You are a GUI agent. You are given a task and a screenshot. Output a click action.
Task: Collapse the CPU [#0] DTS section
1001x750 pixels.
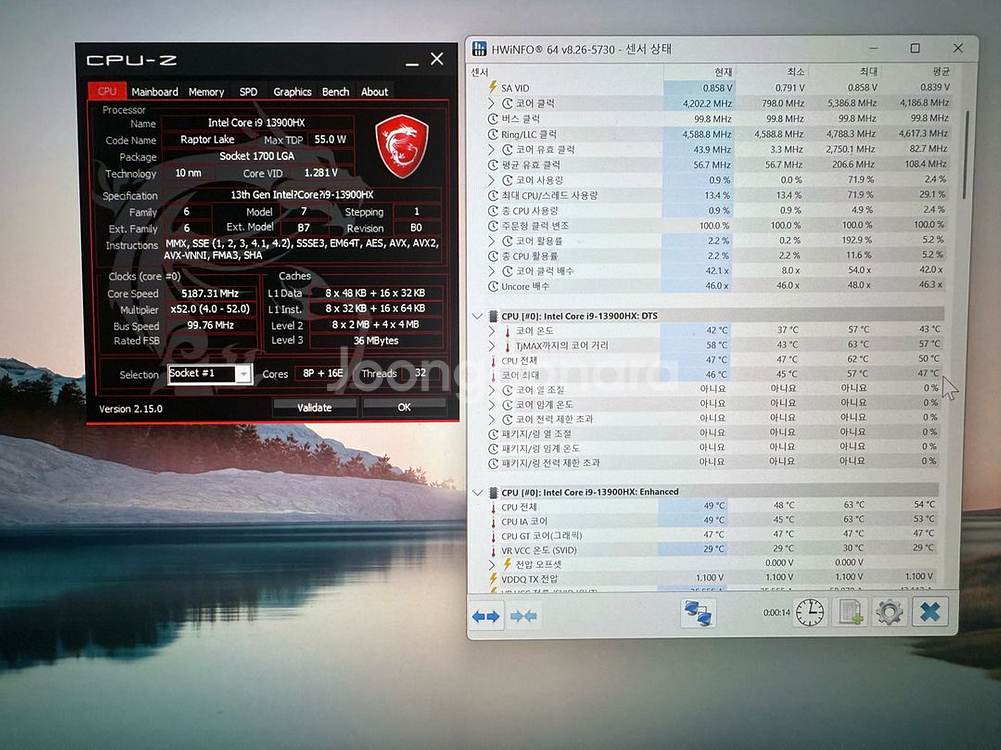pos(477,316)
